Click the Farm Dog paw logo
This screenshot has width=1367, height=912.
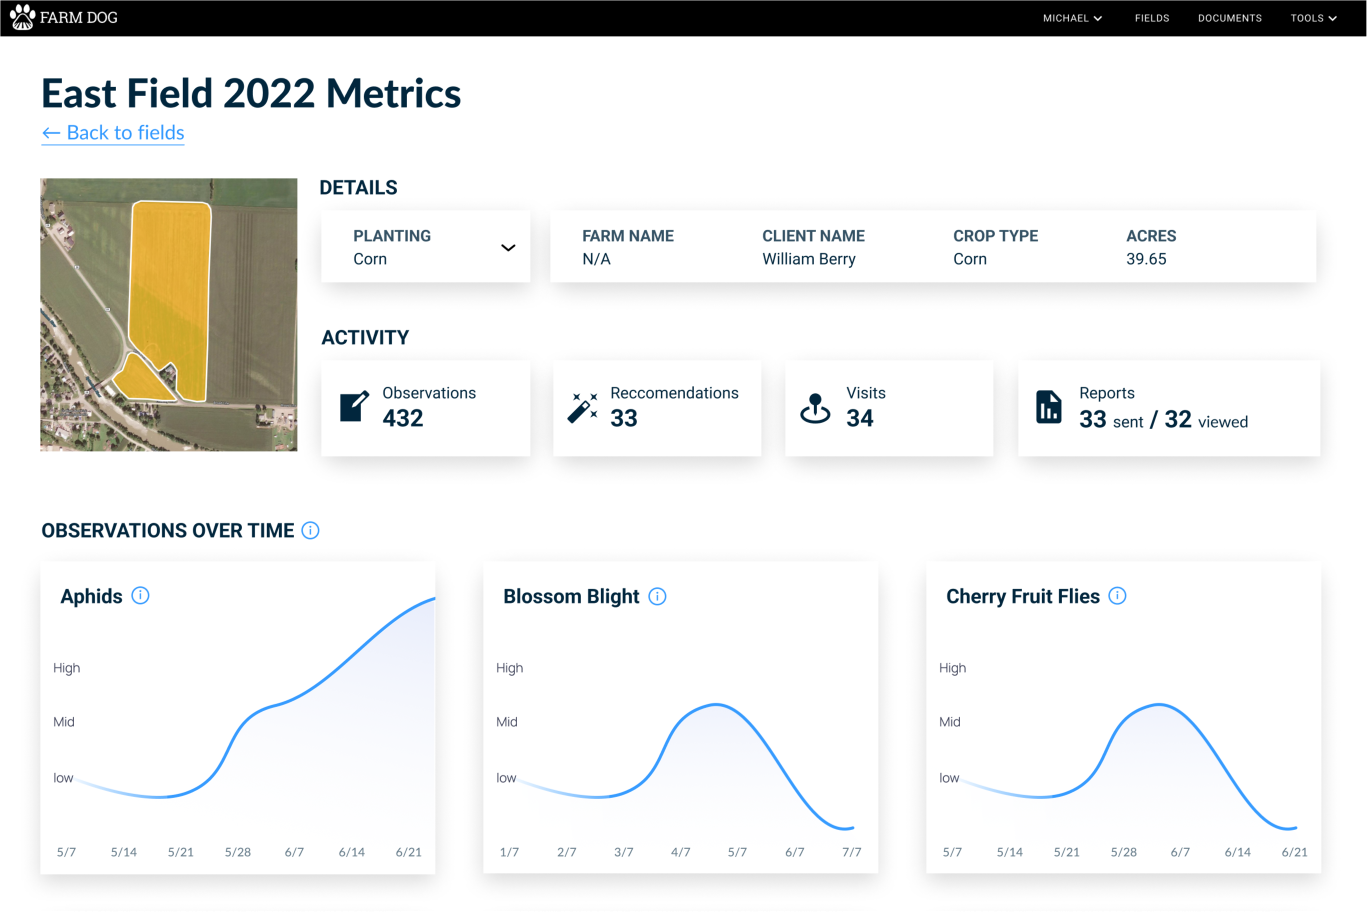pos(22,17)
